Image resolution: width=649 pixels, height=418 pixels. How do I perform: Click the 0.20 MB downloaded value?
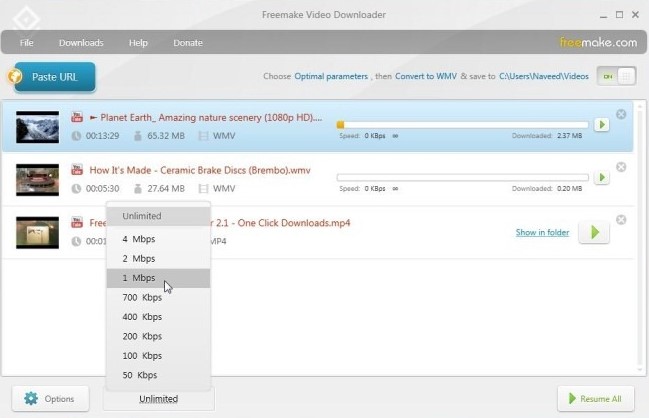[x=570, y=189]
